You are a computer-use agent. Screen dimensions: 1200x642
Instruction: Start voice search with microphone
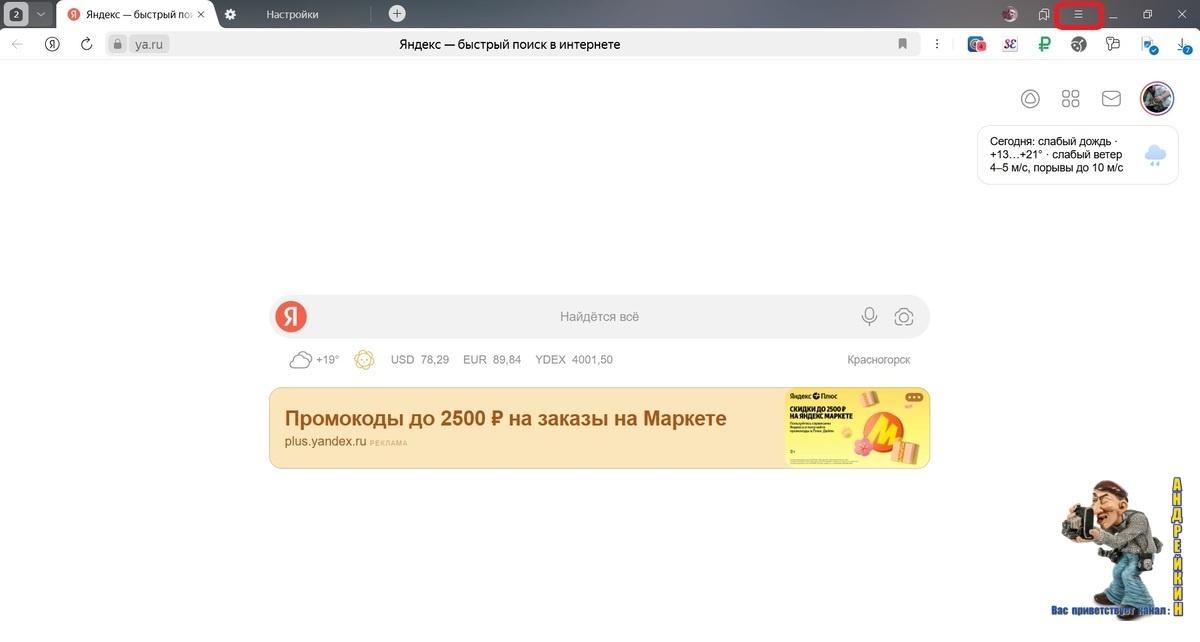coord(869,317)
